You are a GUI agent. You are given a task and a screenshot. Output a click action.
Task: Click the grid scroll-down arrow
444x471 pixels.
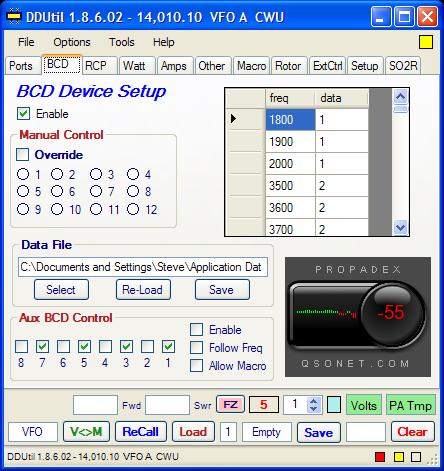tap(400, 228)
